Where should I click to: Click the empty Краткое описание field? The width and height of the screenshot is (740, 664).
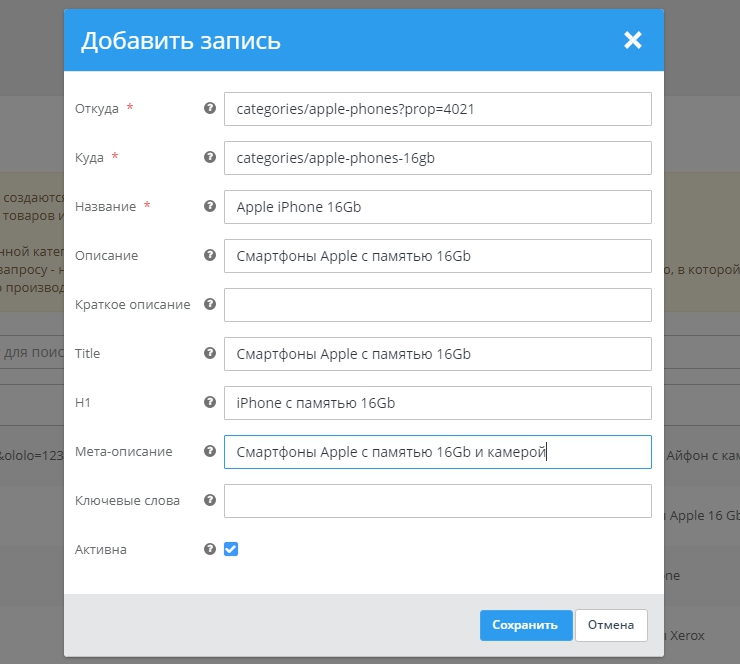[x=437, y=305]
